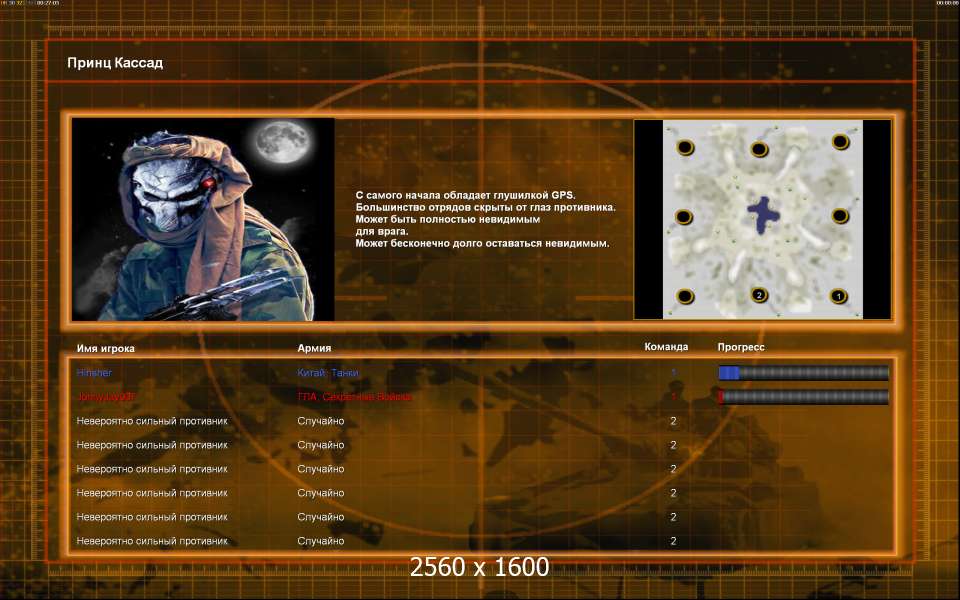
Task: Click the "Команда" column header
Action: (x=666, y=347)
